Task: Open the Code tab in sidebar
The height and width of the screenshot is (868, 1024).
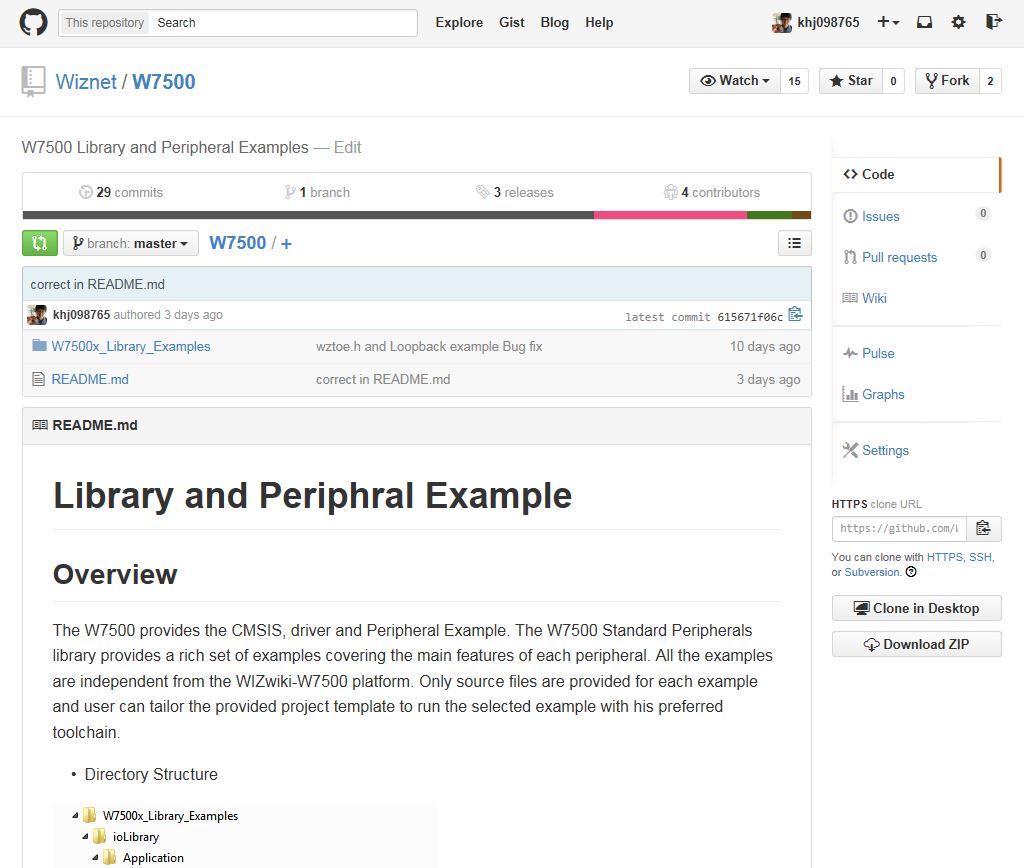Action: pos(916,174)
